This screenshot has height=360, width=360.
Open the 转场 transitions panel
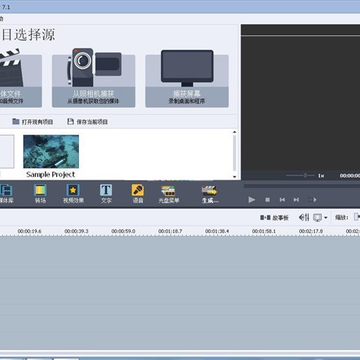coord(40,194)
